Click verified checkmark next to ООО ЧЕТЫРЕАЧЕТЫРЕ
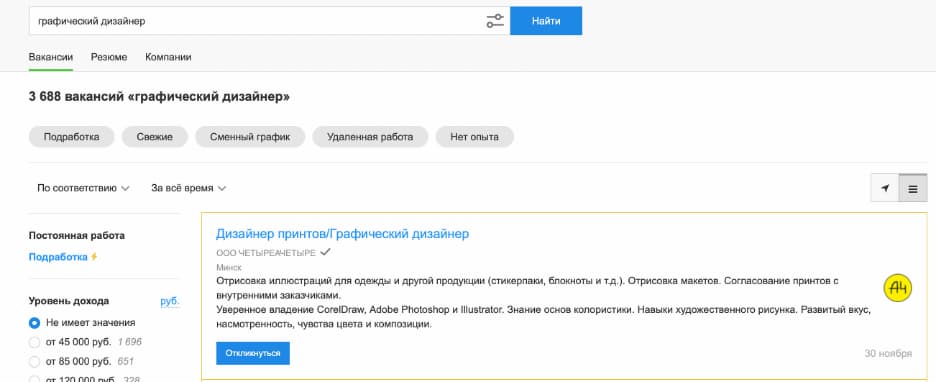The height and width of the screenshot is (382, 936). [x=325, y=252]
